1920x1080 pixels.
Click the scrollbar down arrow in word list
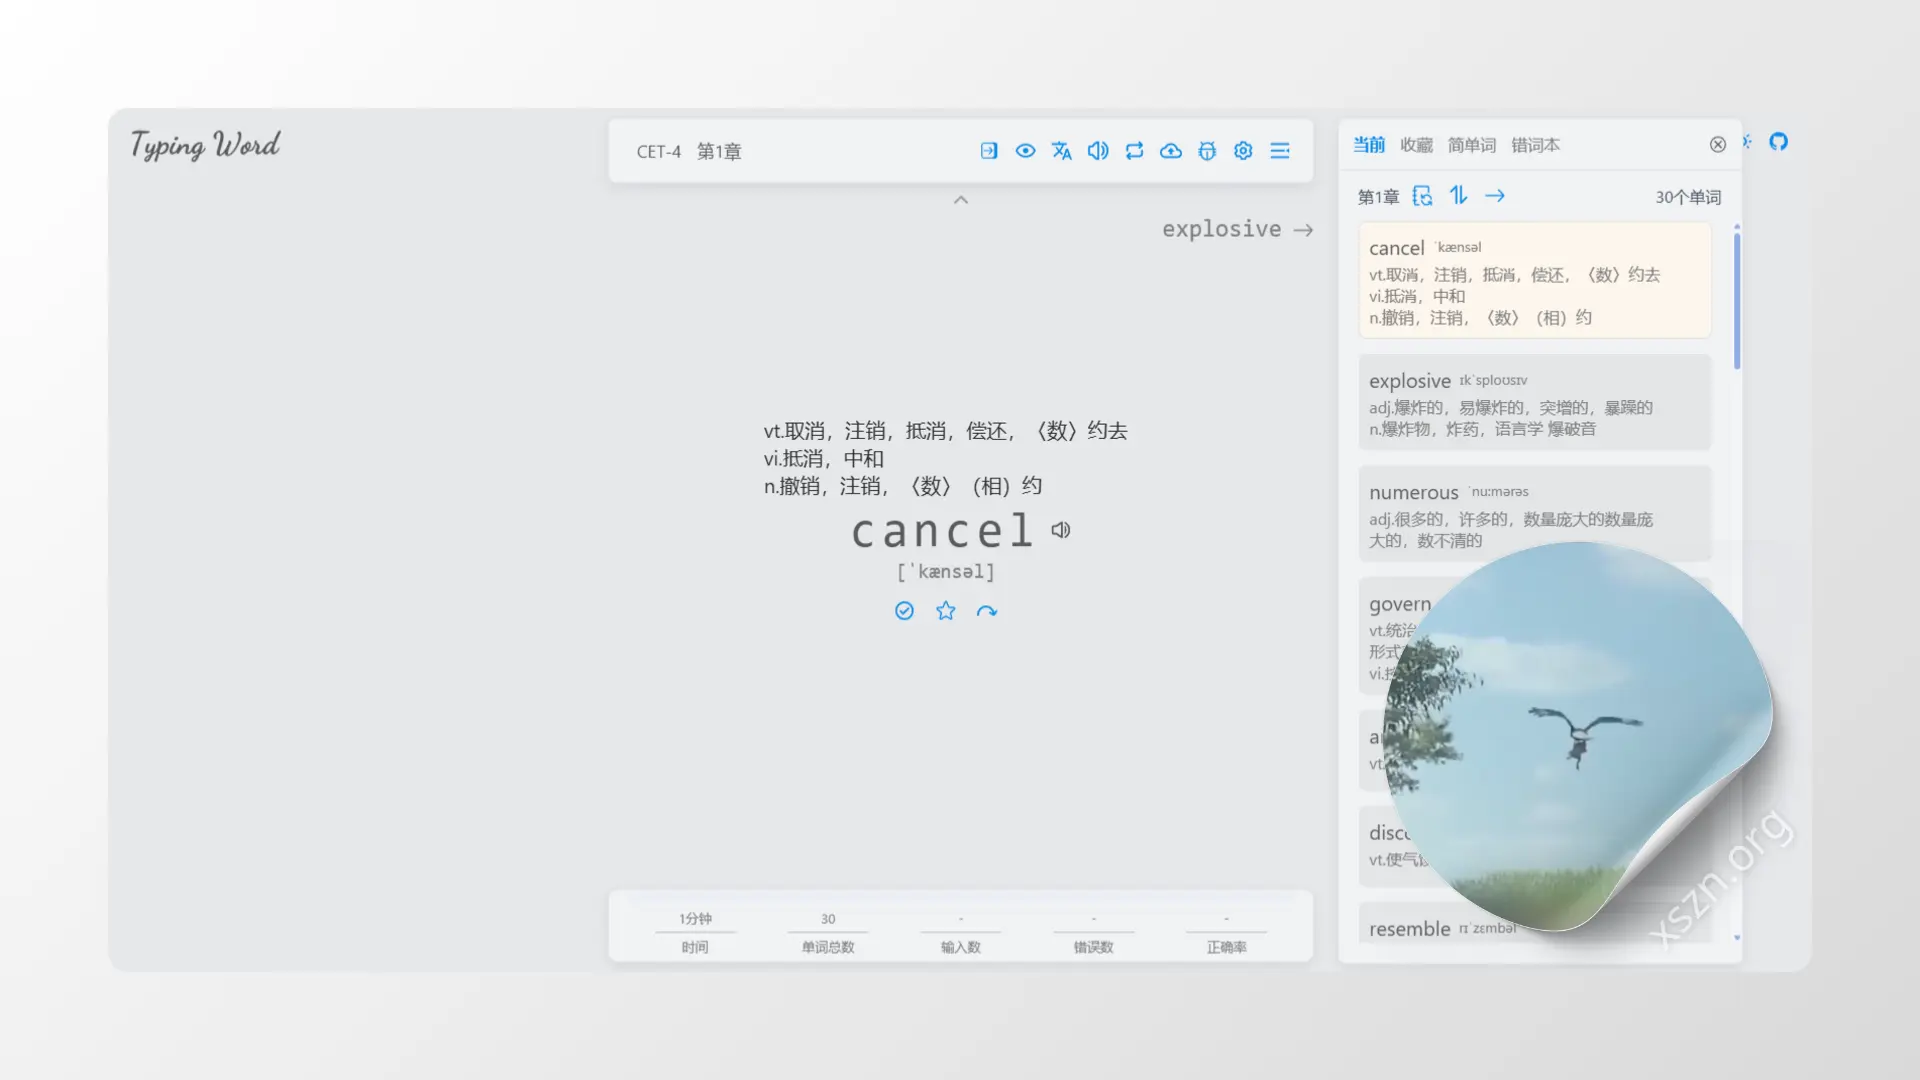(x=1737, y=938)
